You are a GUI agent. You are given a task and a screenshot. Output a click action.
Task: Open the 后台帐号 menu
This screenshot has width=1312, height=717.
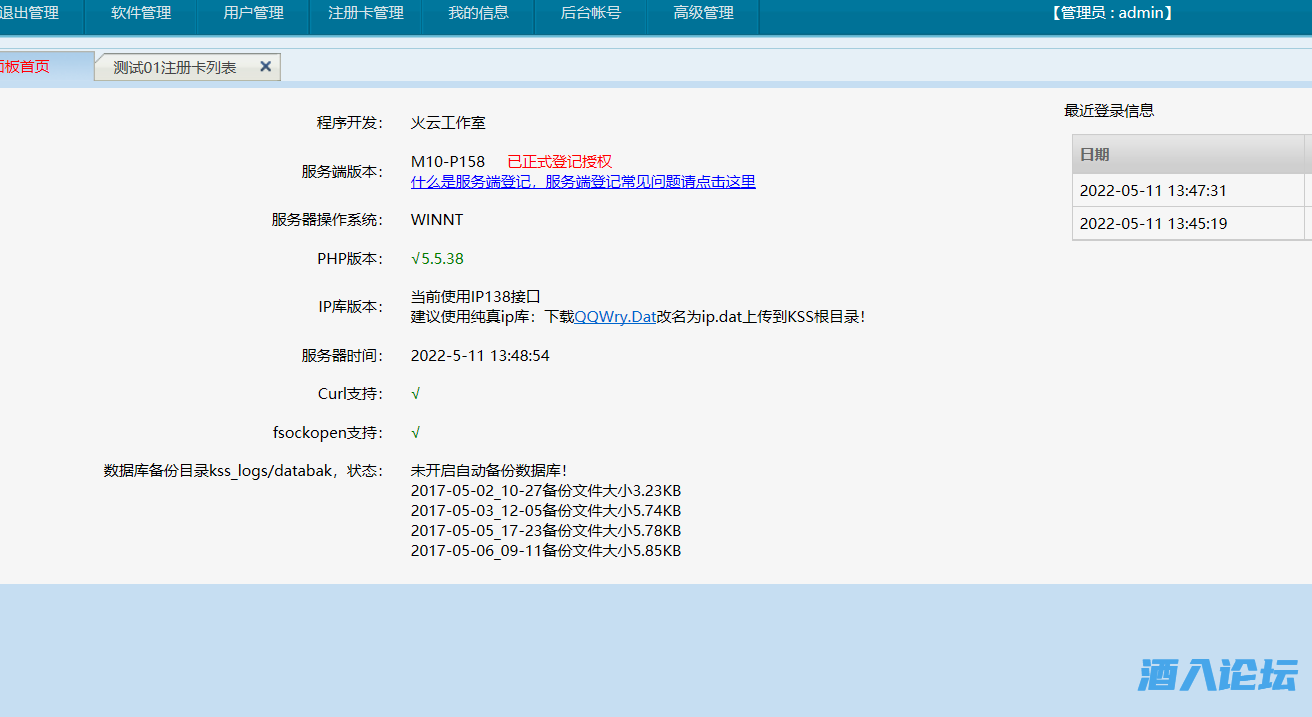[591, 13]
